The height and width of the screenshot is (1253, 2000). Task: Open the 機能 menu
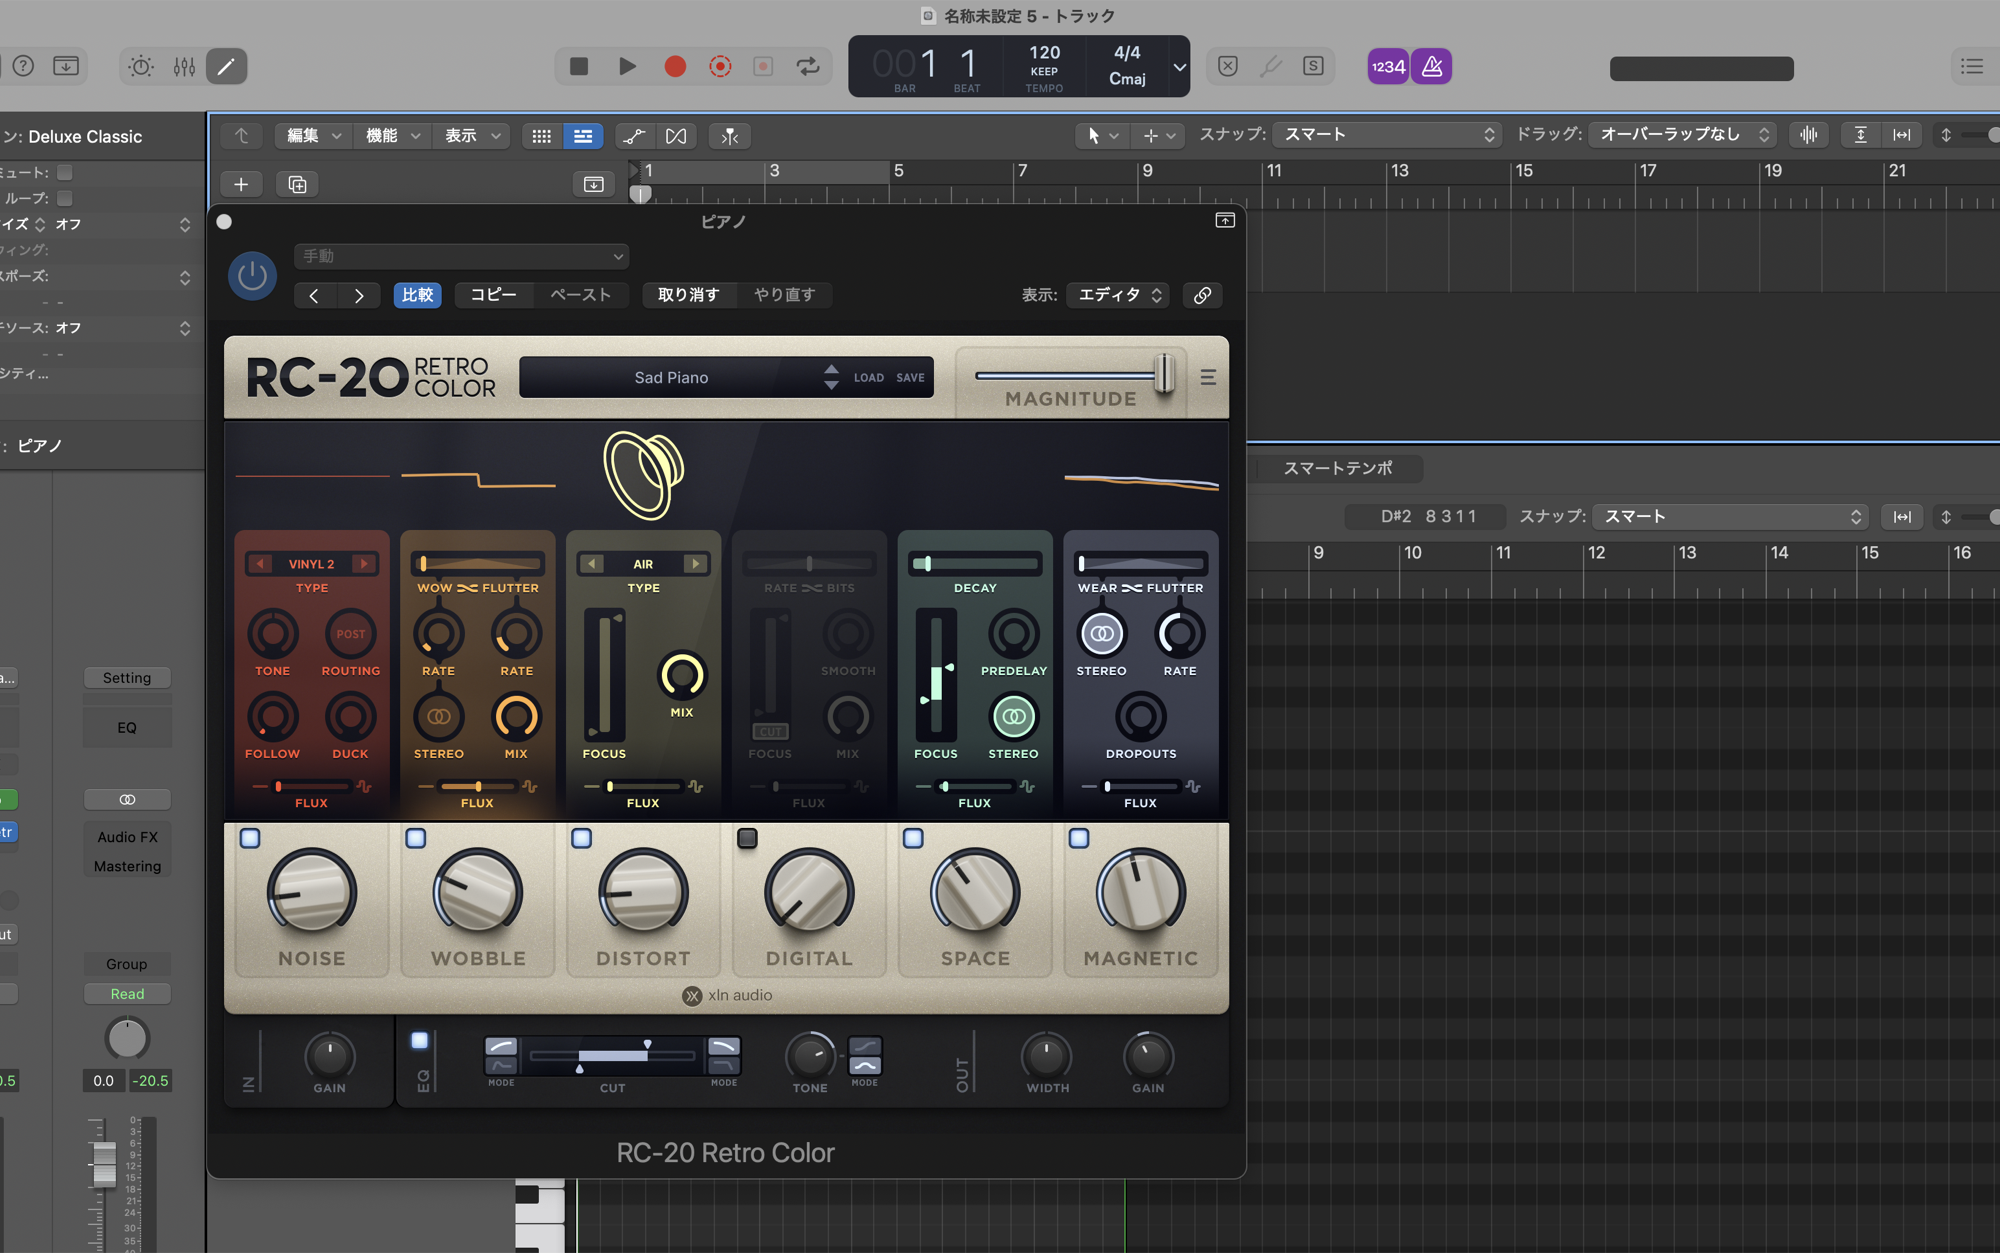pyautogui.click(x=393, y=135)
